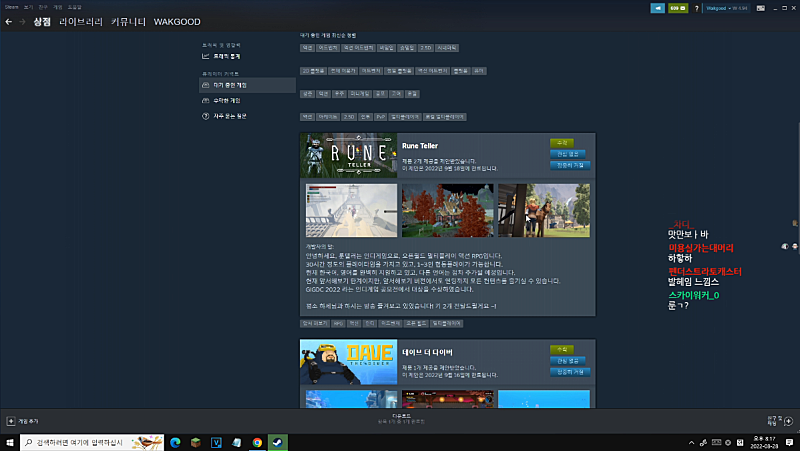Viewport: 800px width, 451px height.
Task: Open the 데이브 더 다이버 title link
Action: coord(427,352)
